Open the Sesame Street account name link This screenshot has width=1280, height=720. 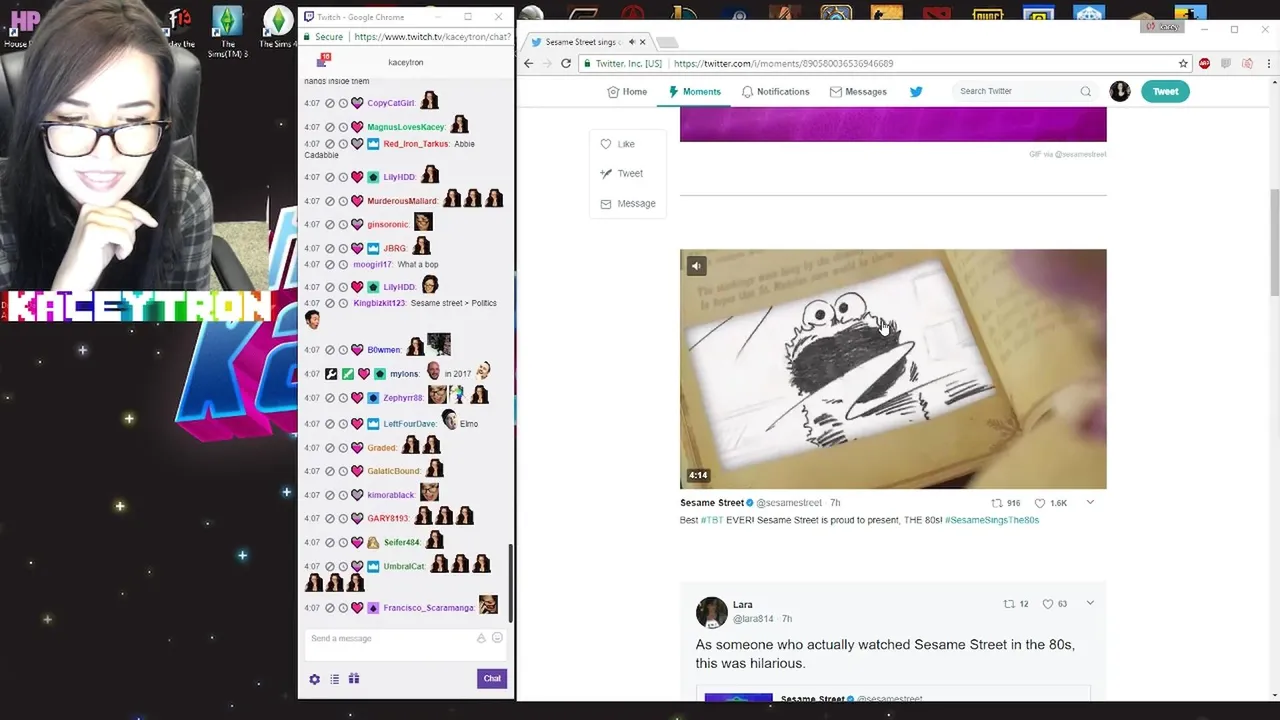click(x=712, y=503)
